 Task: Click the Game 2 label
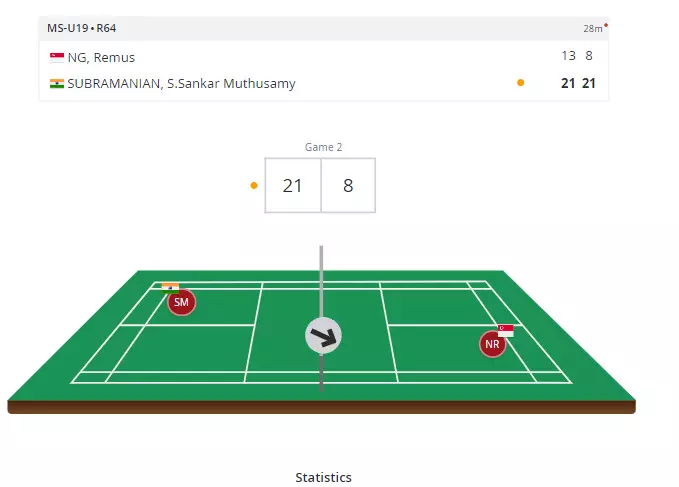pyautogui.click(x=323, y=147)
